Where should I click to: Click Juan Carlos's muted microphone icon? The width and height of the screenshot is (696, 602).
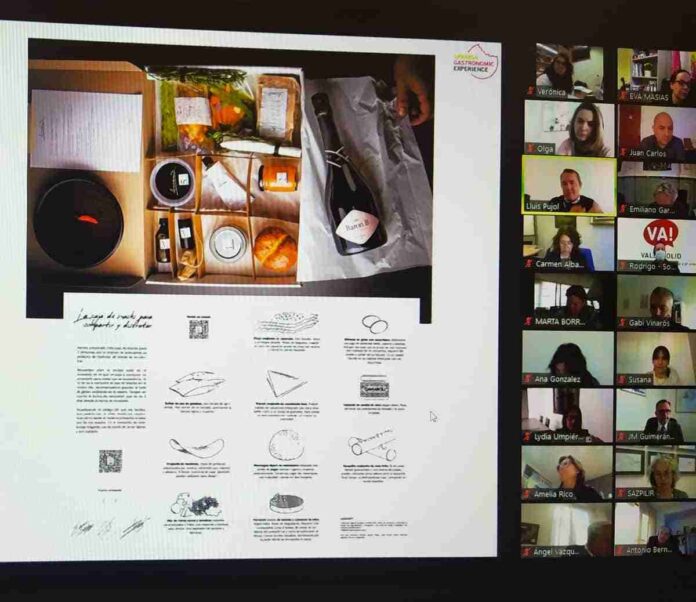click(x=623, y=151)
